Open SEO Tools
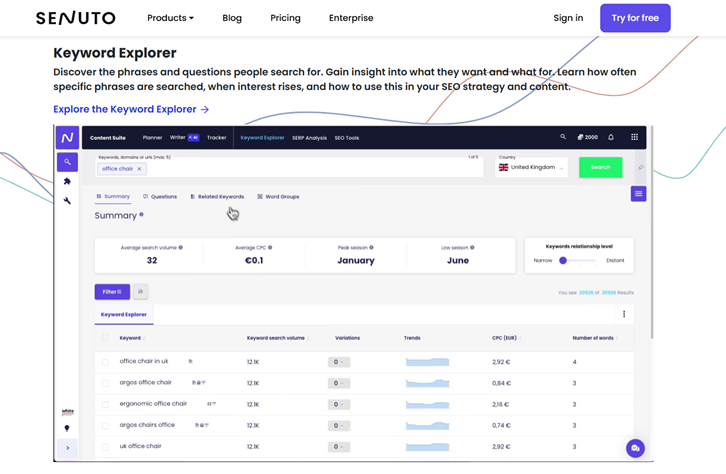726x474 pixels. [x=347, y=138]
